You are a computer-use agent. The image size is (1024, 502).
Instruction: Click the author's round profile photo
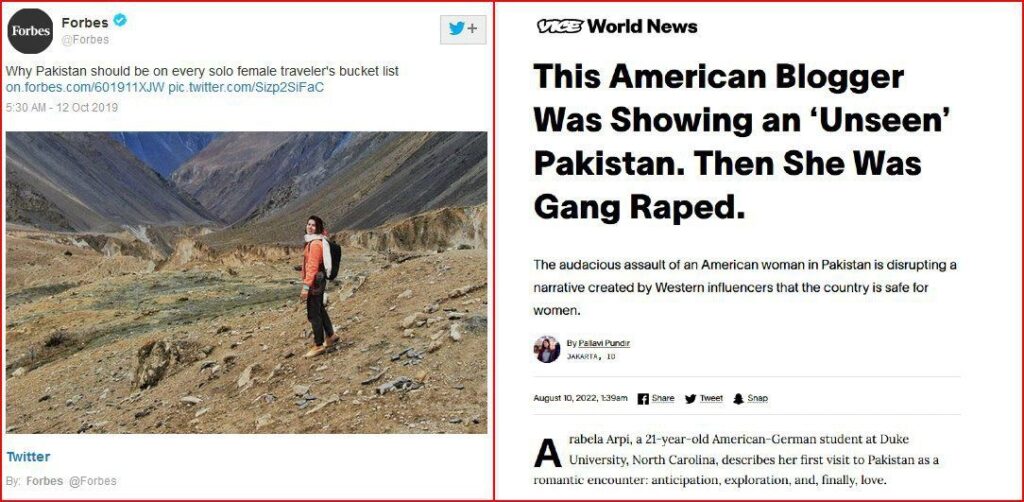click(x=547, y=349)
